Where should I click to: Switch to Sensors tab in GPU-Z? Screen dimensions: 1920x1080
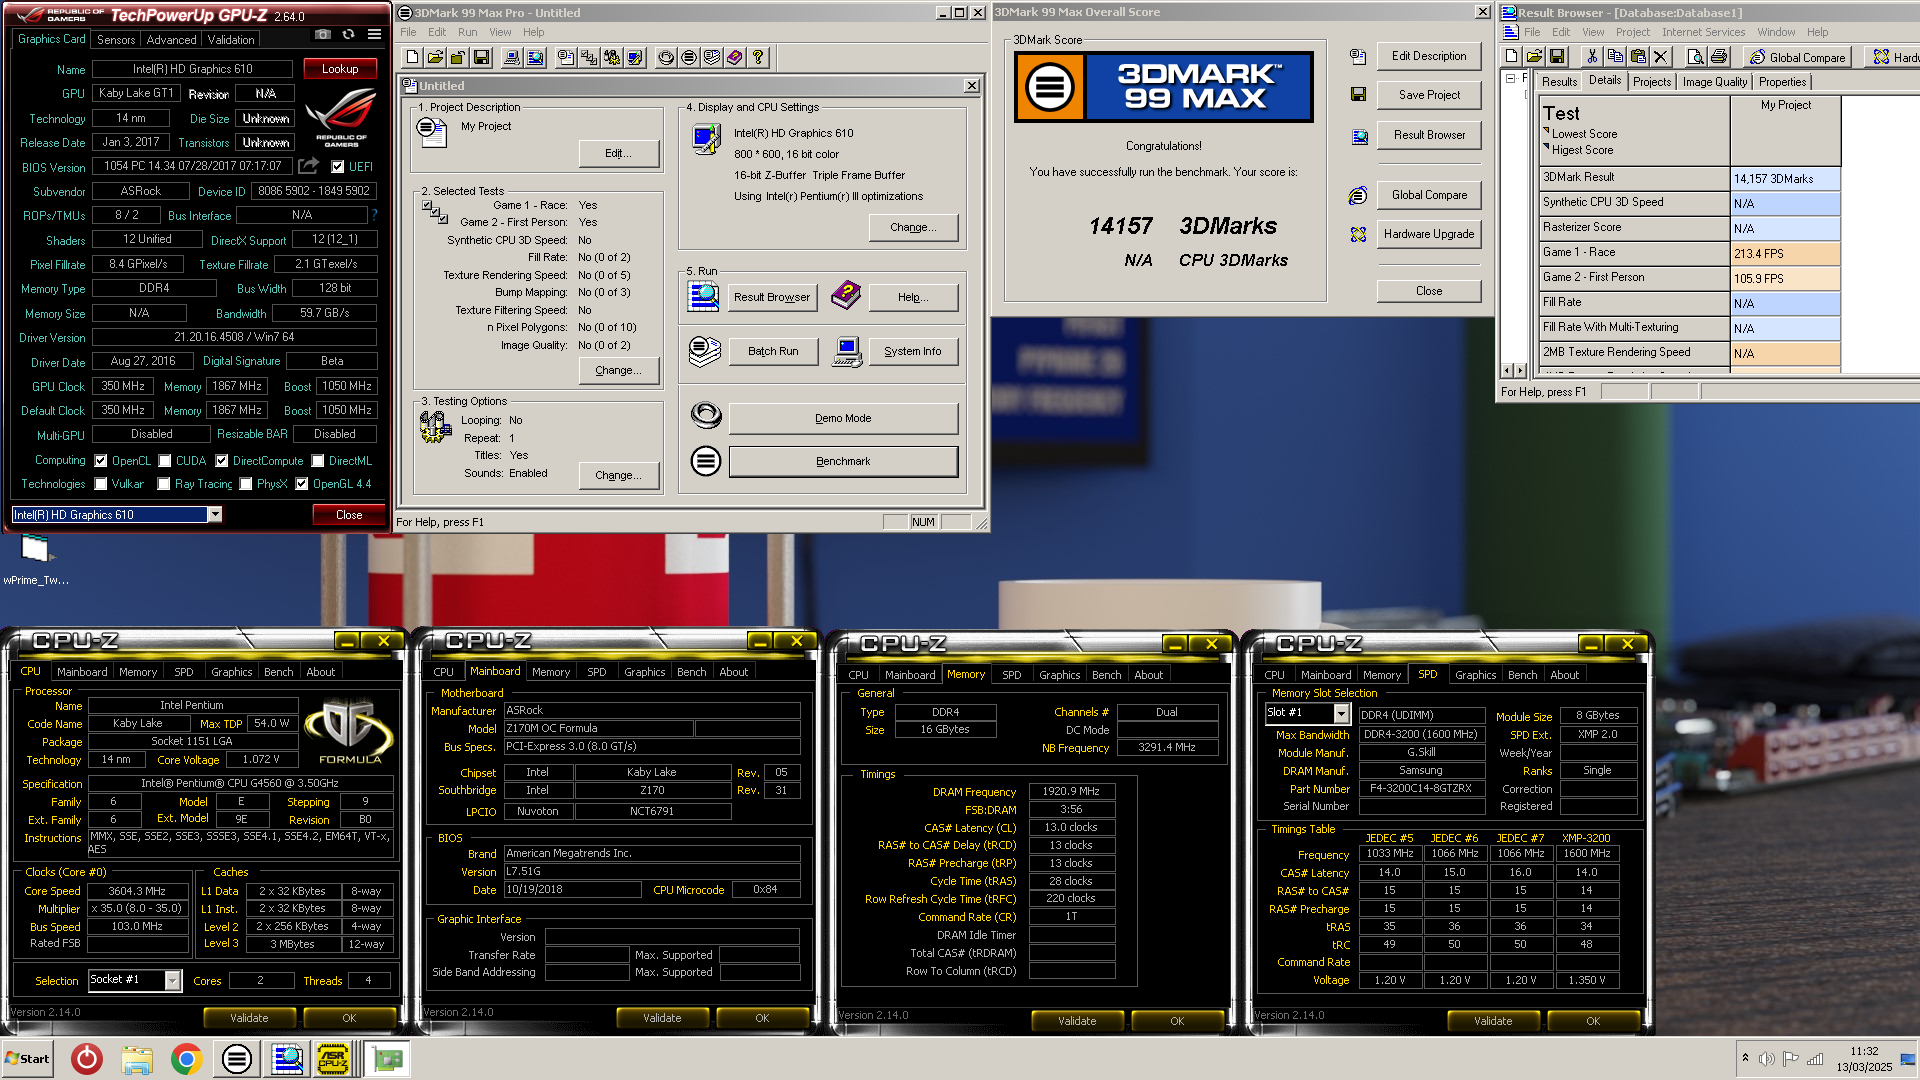pyautogui.click(x=116, y=40)
